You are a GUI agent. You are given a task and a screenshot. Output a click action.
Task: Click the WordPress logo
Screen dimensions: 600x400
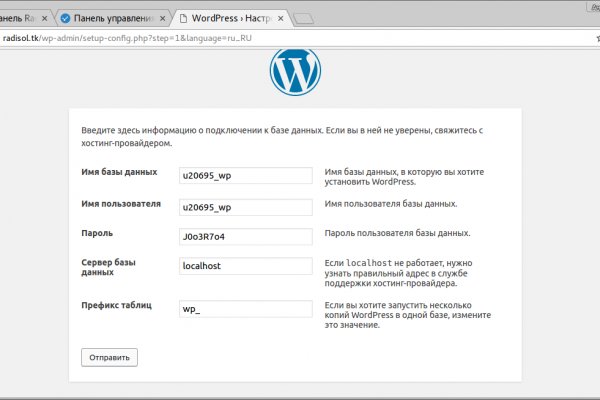[296, 71]
